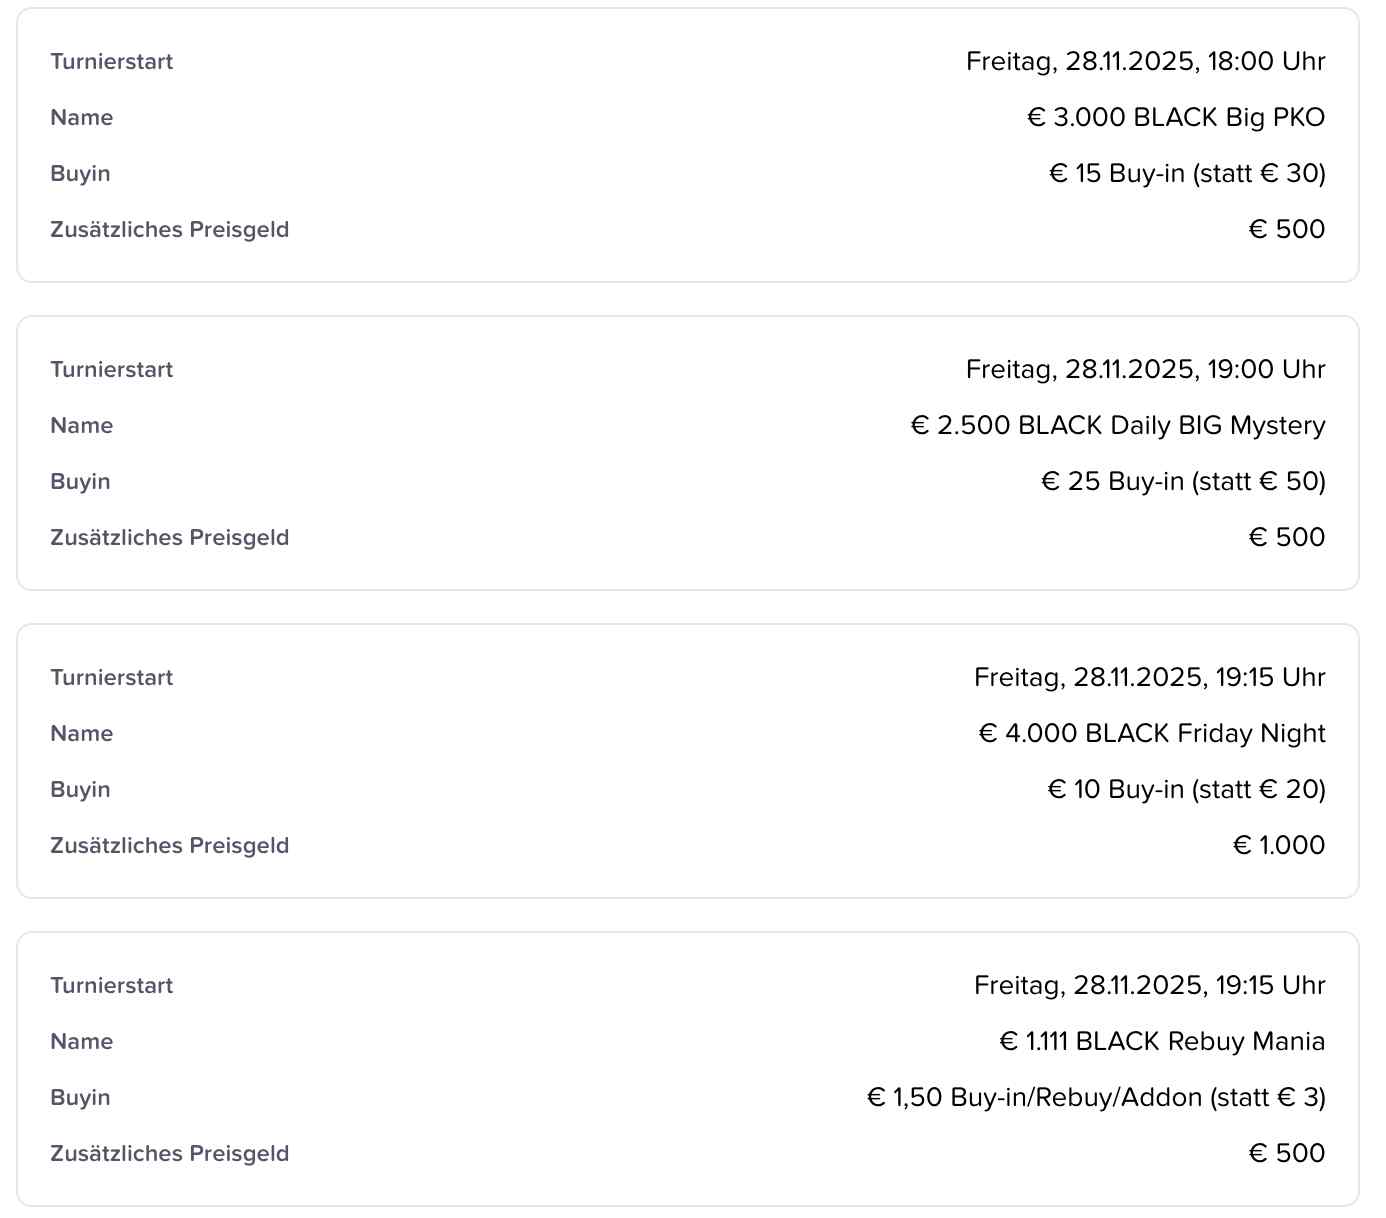Click the Buyin label beside € 10 Buy-in

(x=80, y=790)
